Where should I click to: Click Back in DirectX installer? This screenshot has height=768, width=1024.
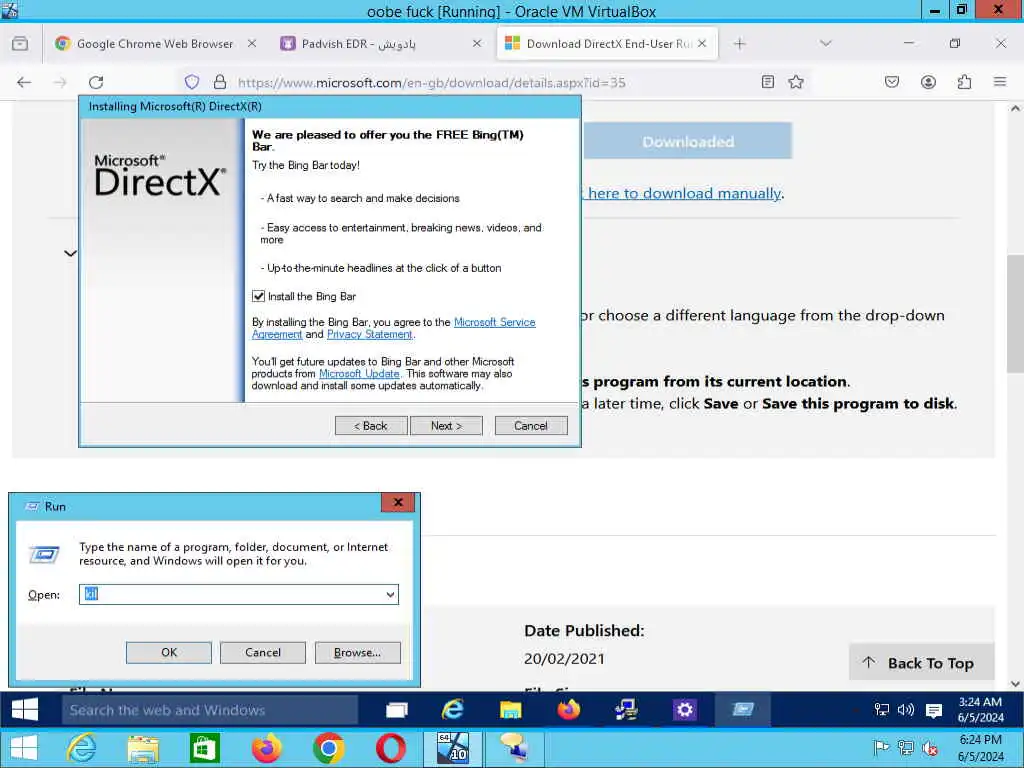point(371,426)
